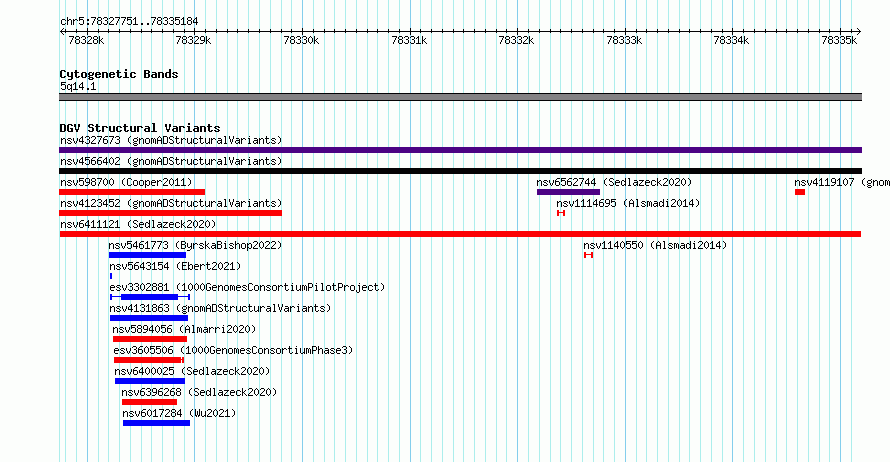Viewport: 890px width, 462px height.
Task: Click the ruler's left end arrow
Action: pos(62,32)
